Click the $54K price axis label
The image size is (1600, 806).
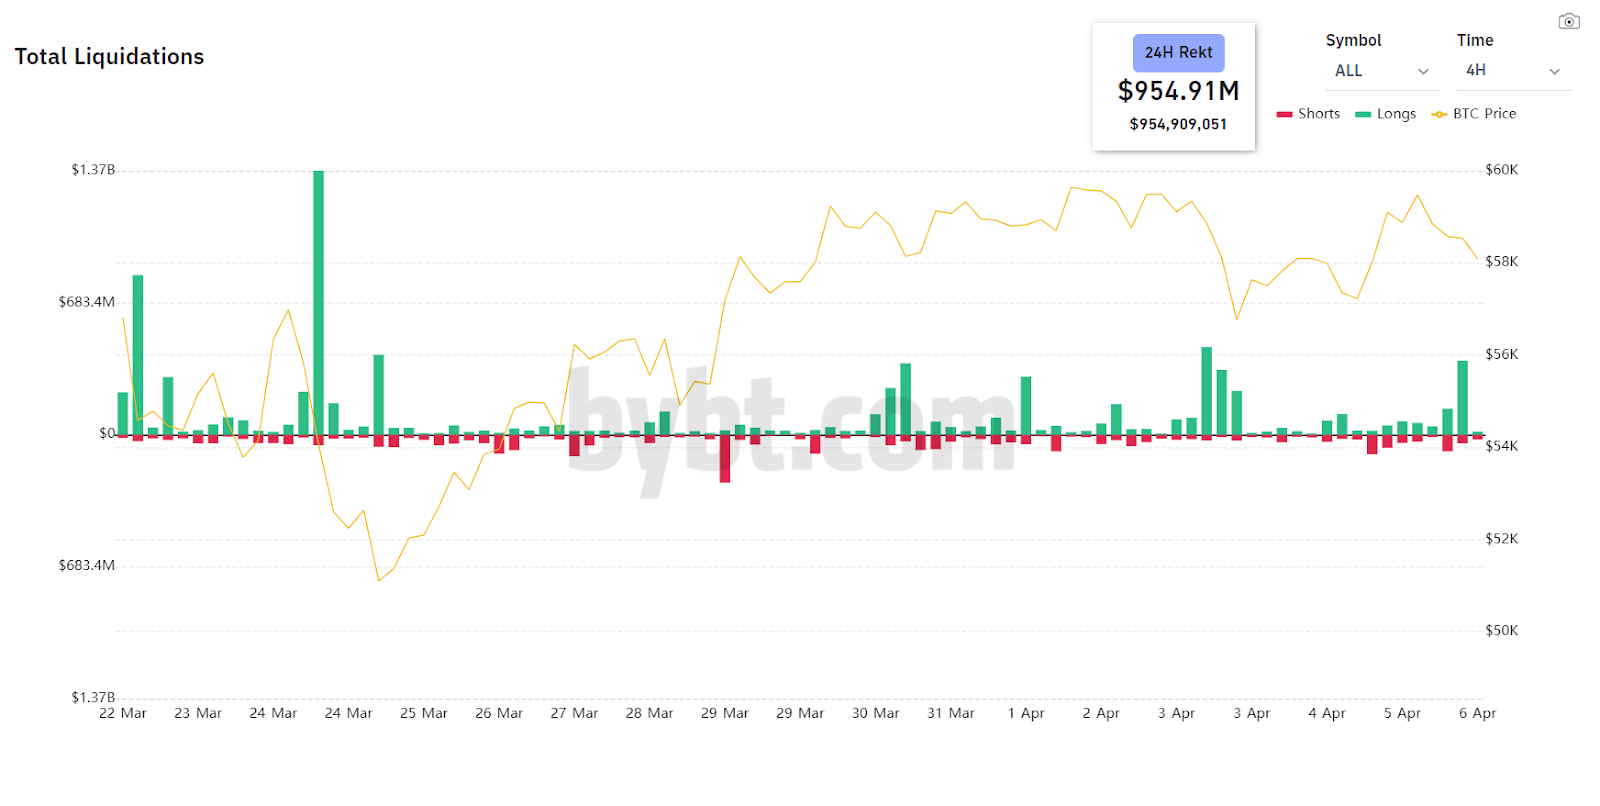click(1502, 446)
